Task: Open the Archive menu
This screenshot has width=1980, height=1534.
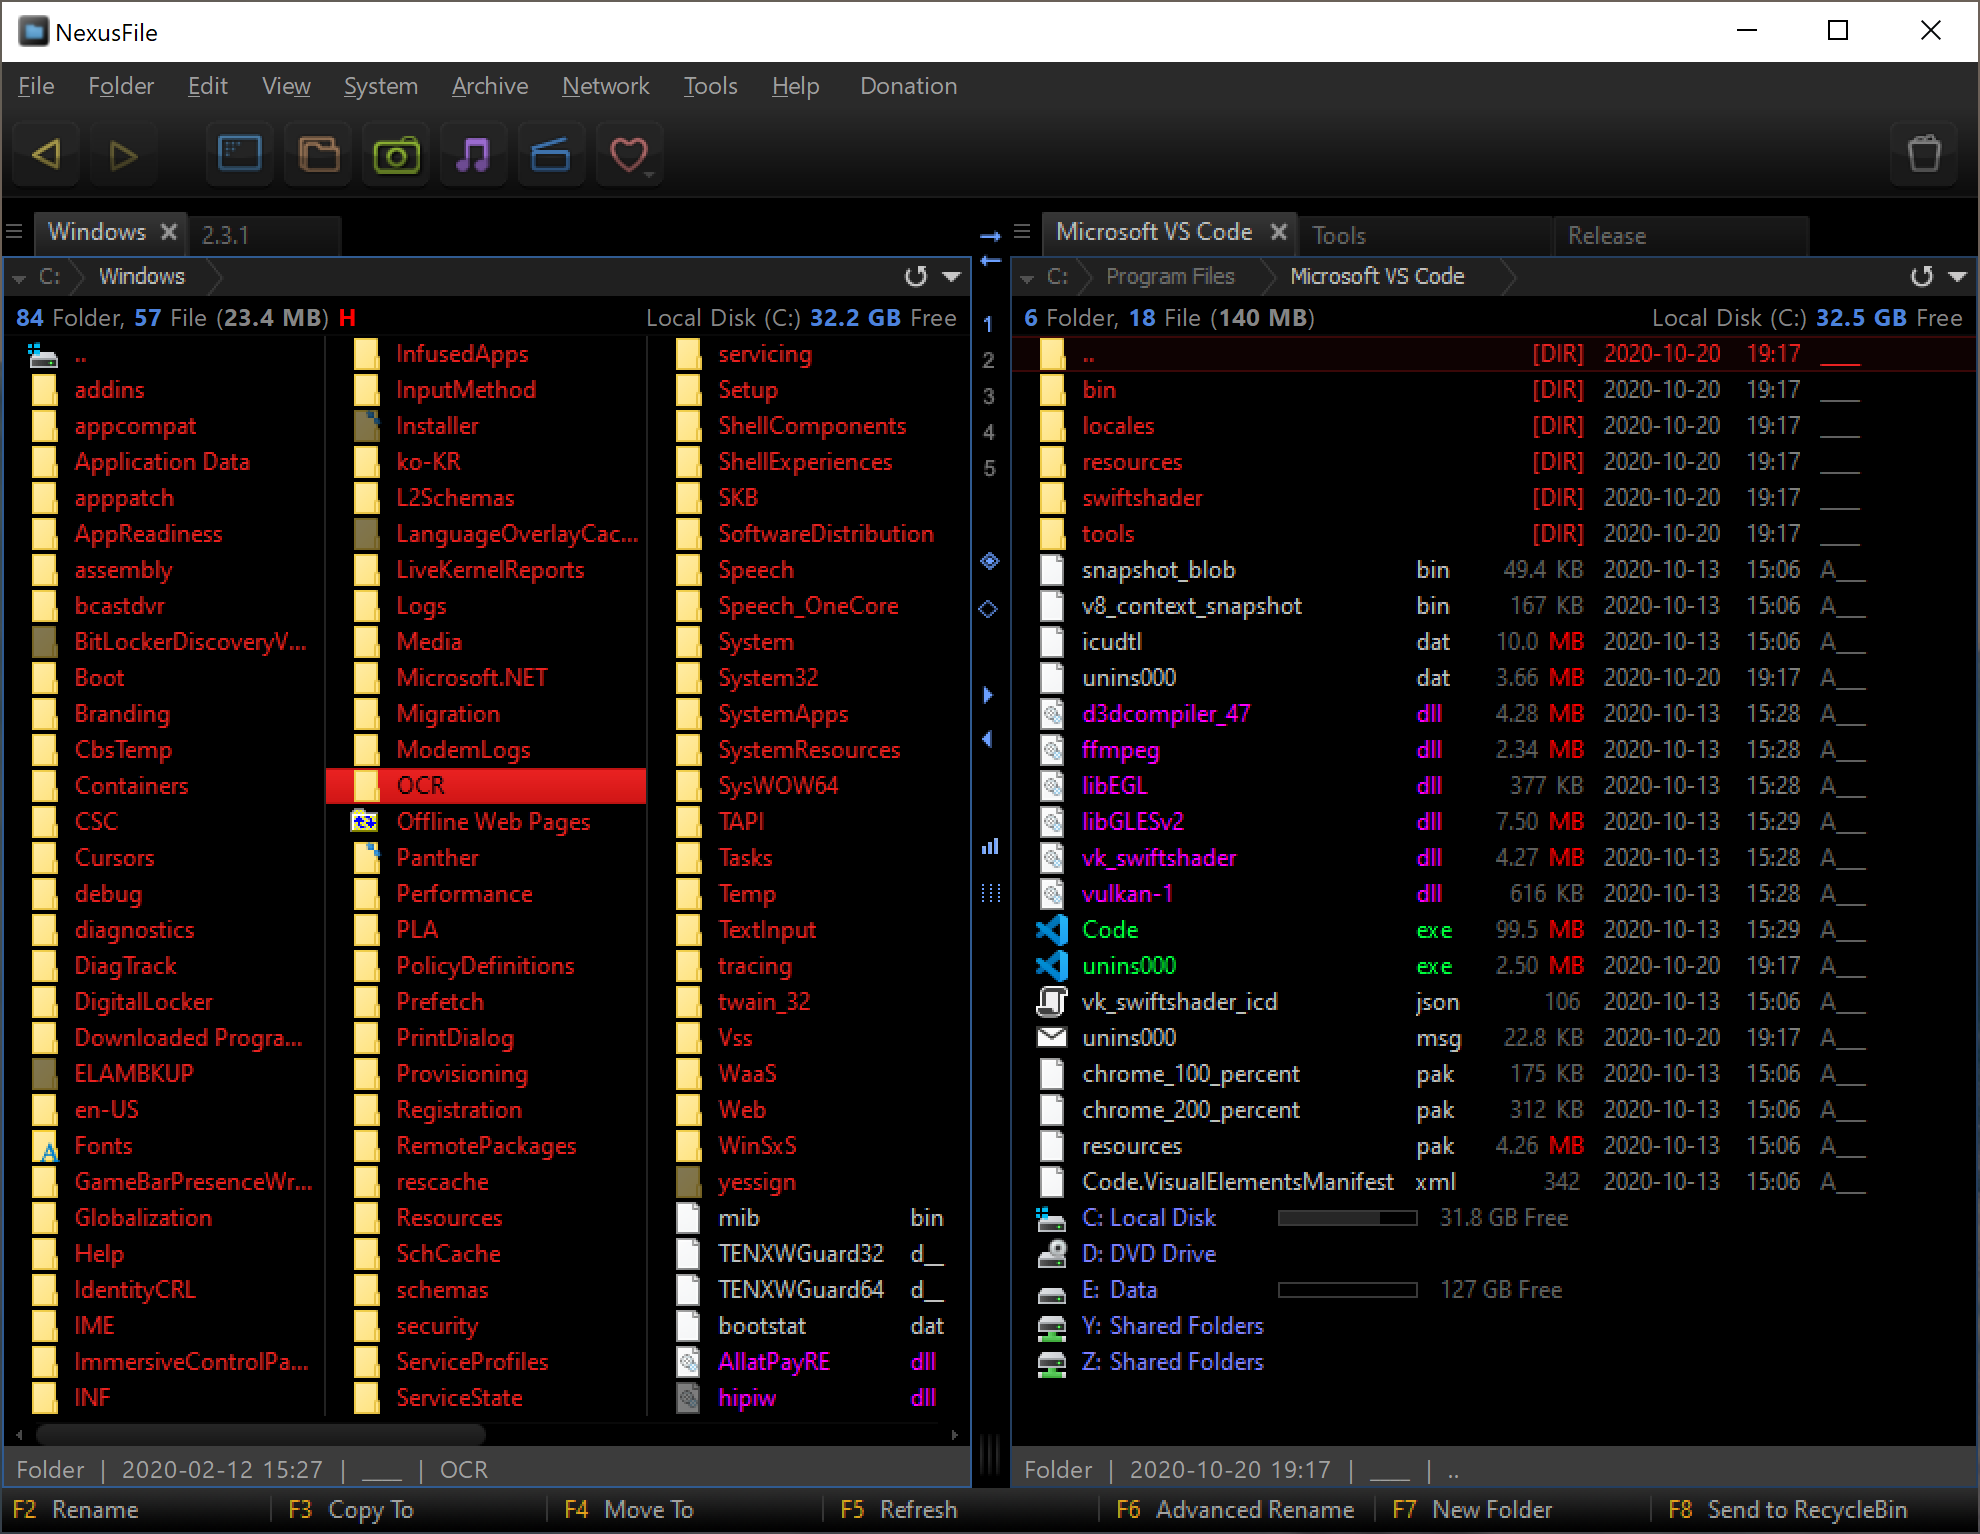Action: pyautogui.click(x=489, y=86)
